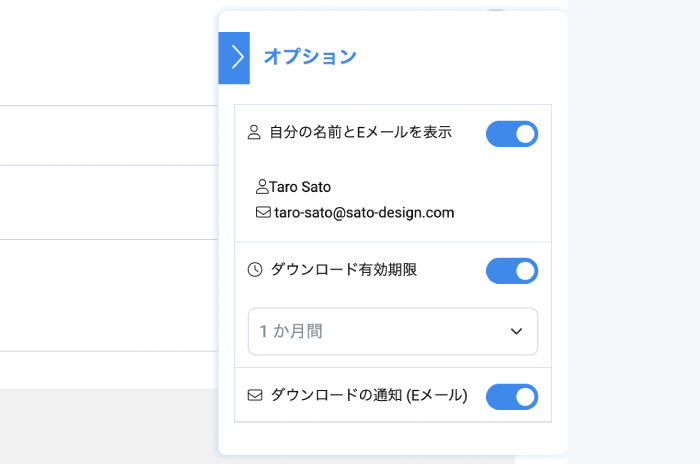Click the name Taro Sato
The width and height of the screenshot is (700, 464).
(x=300, y=187)
